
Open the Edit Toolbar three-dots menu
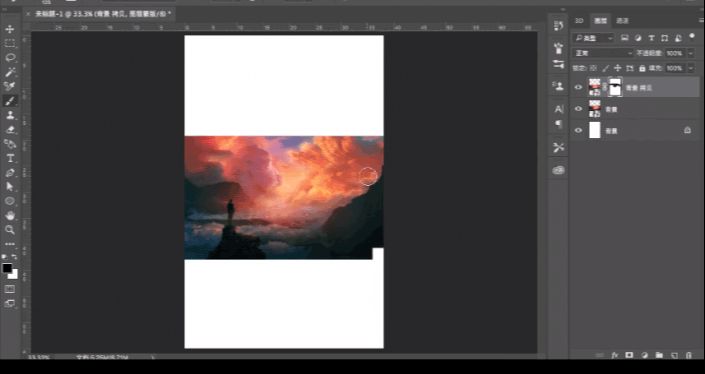9,244
